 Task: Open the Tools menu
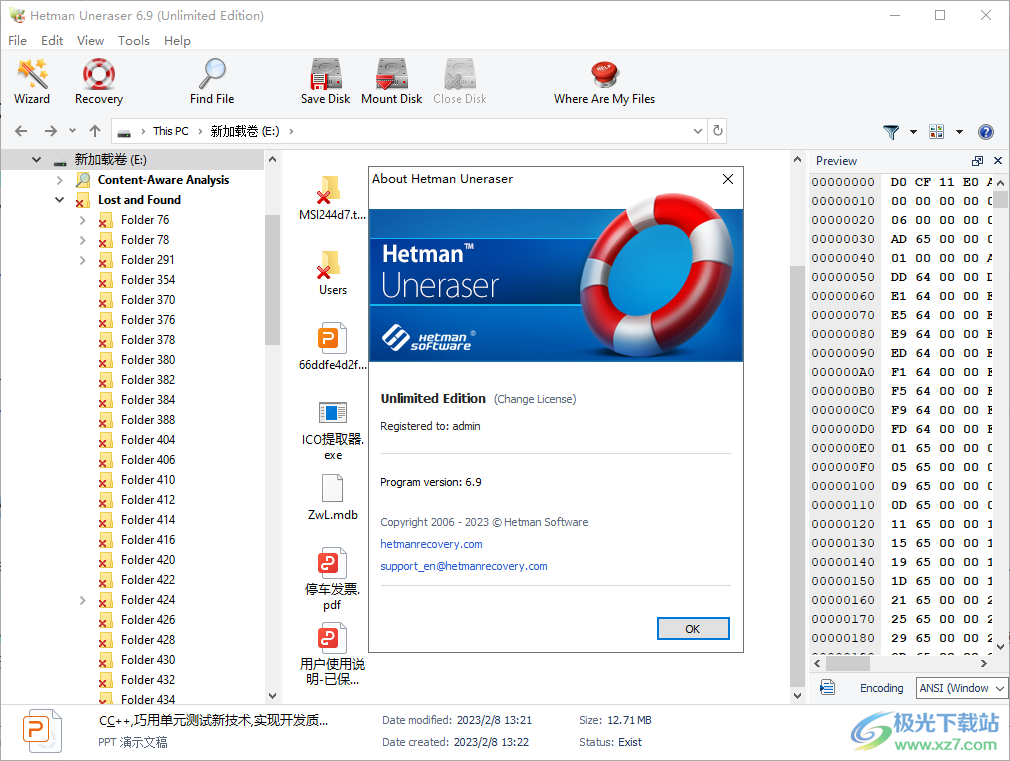point(133,41)
